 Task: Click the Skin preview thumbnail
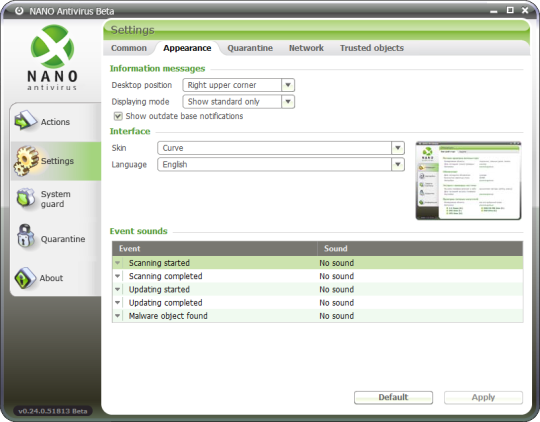pos(468,181)
